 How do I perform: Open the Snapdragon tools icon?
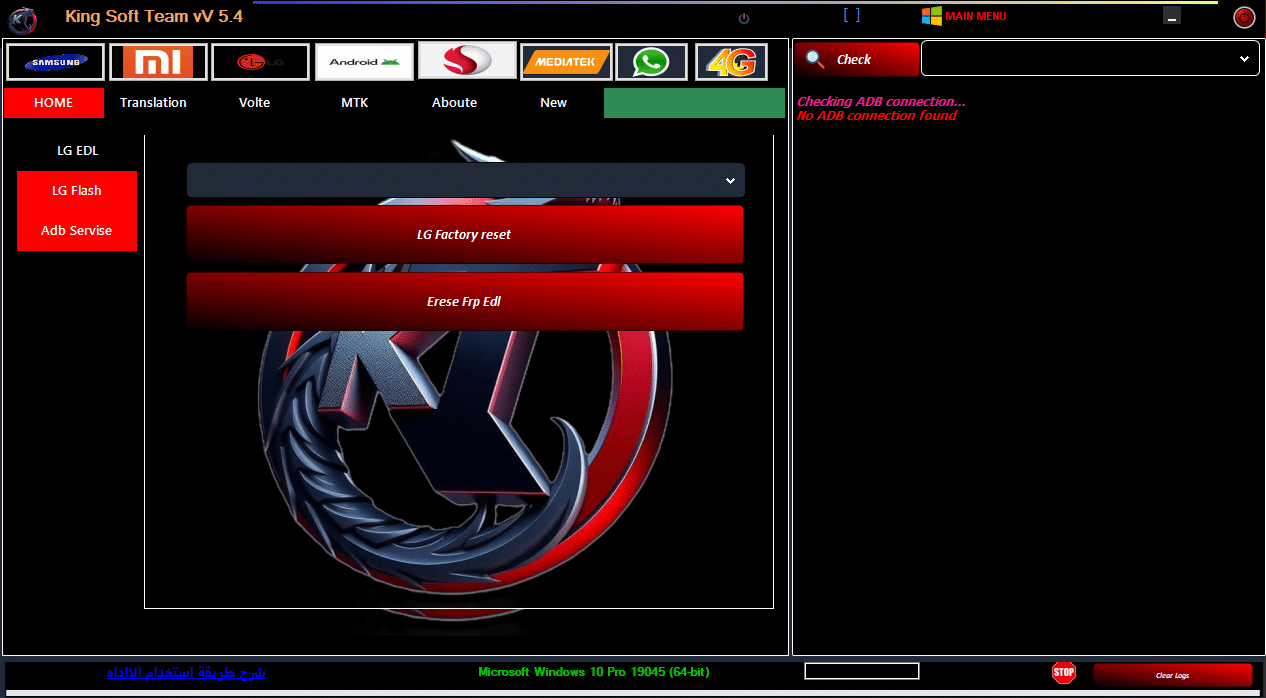(466, 61)
